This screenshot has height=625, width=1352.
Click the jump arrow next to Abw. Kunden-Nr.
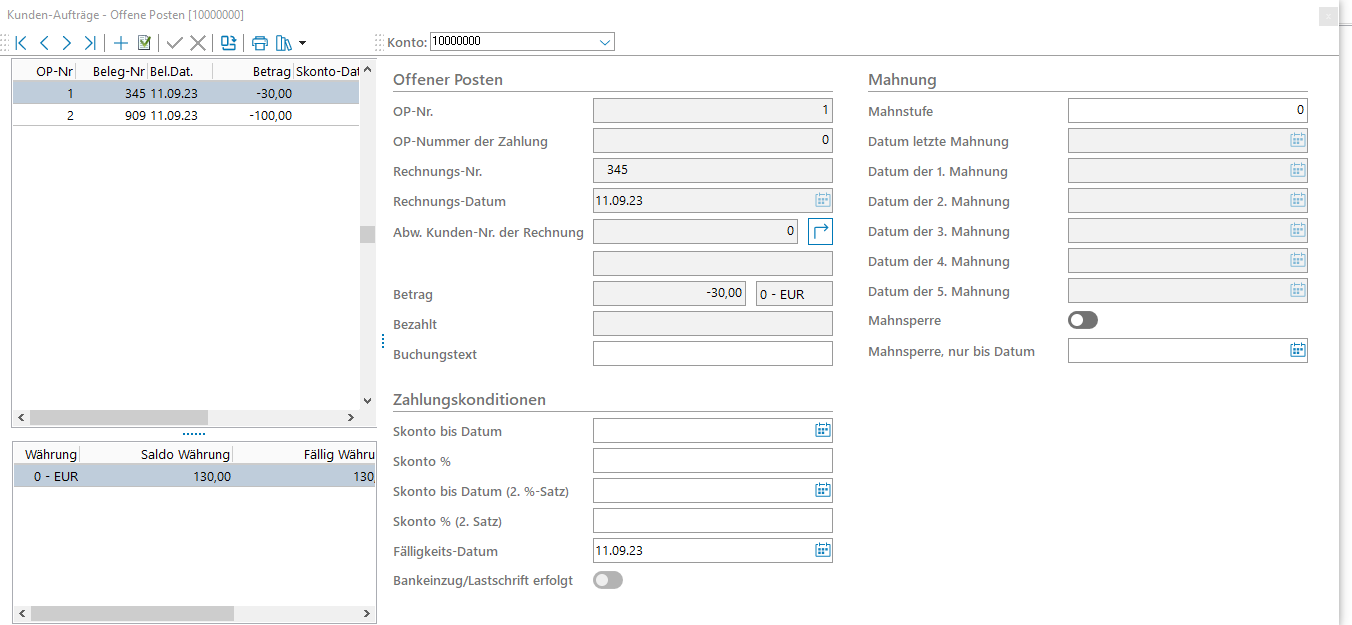click(820, 232)
